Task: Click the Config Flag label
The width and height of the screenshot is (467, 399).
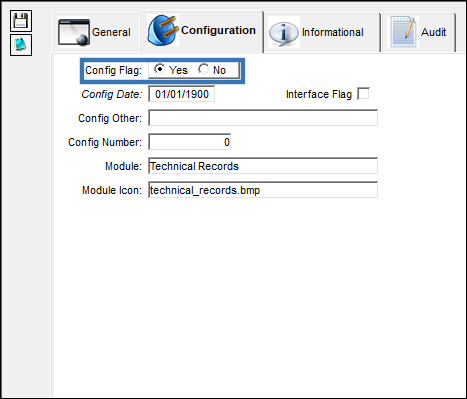Action: coord(113,70)
